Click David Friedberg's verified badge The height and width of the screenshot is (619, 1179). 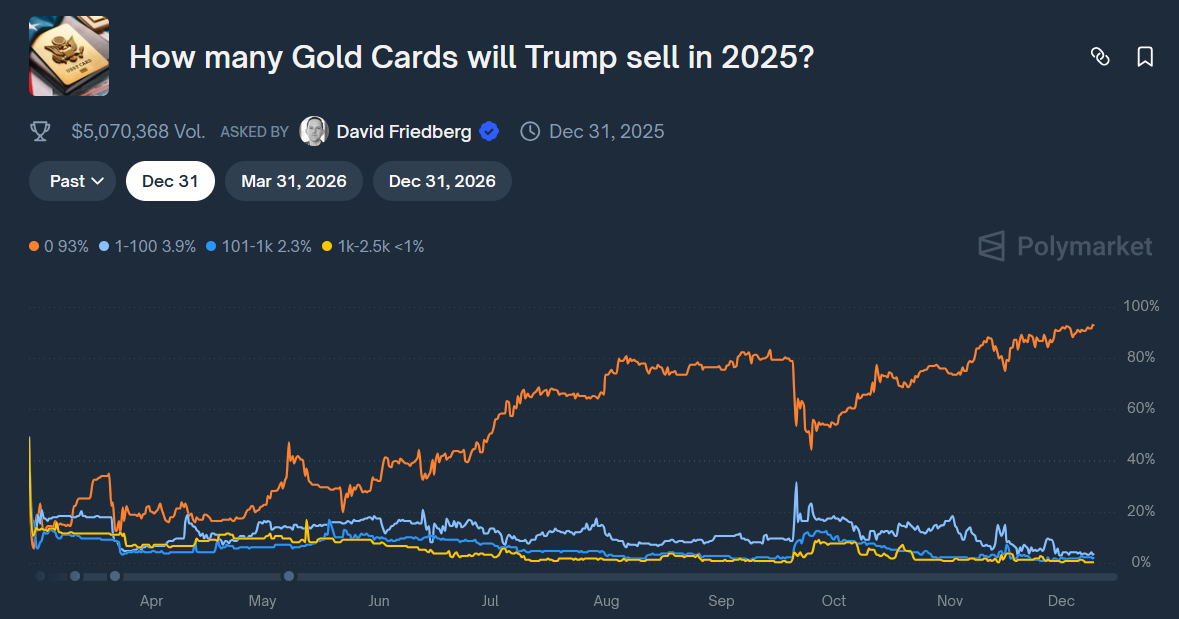pos(488,131)
